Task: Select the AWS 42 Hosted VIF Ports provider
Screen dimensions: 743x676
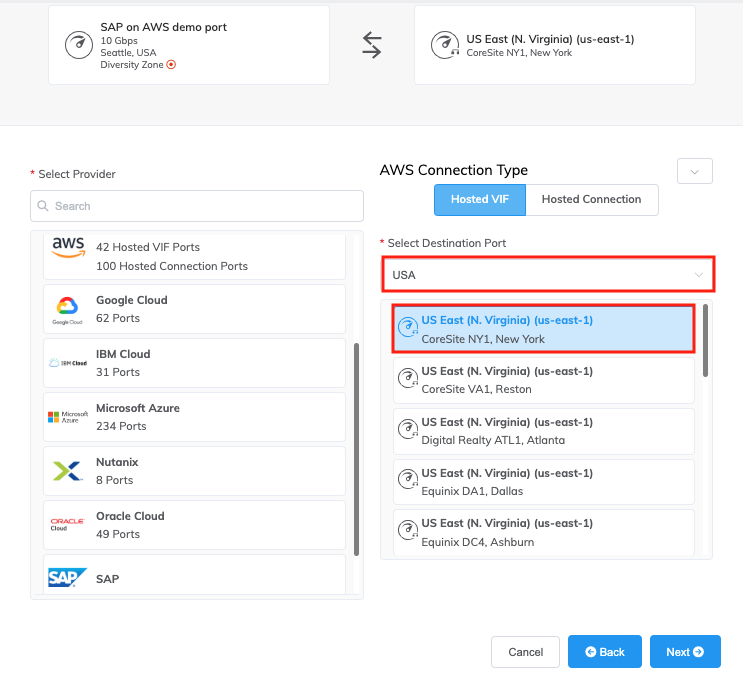Action: (x=194, y=257)
